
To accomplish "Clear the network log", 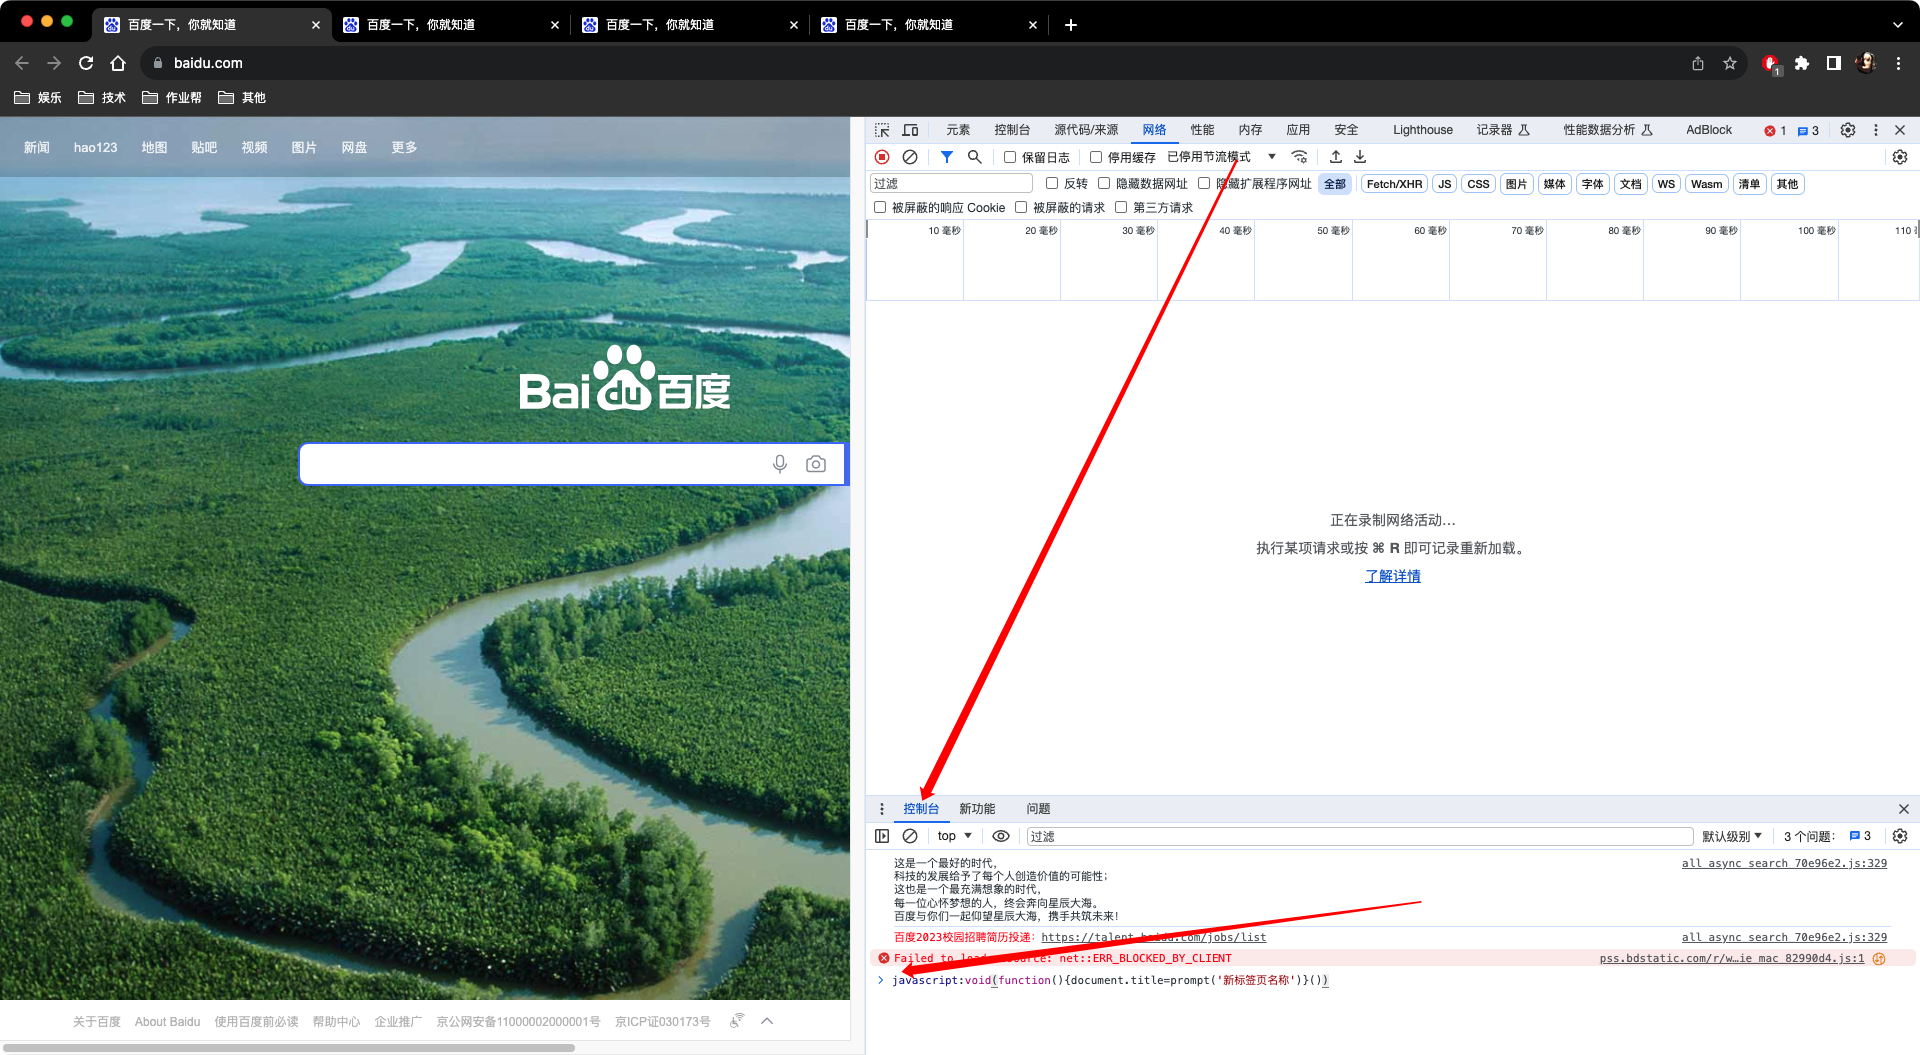I will pyautogui.click(x=910, y=157).
